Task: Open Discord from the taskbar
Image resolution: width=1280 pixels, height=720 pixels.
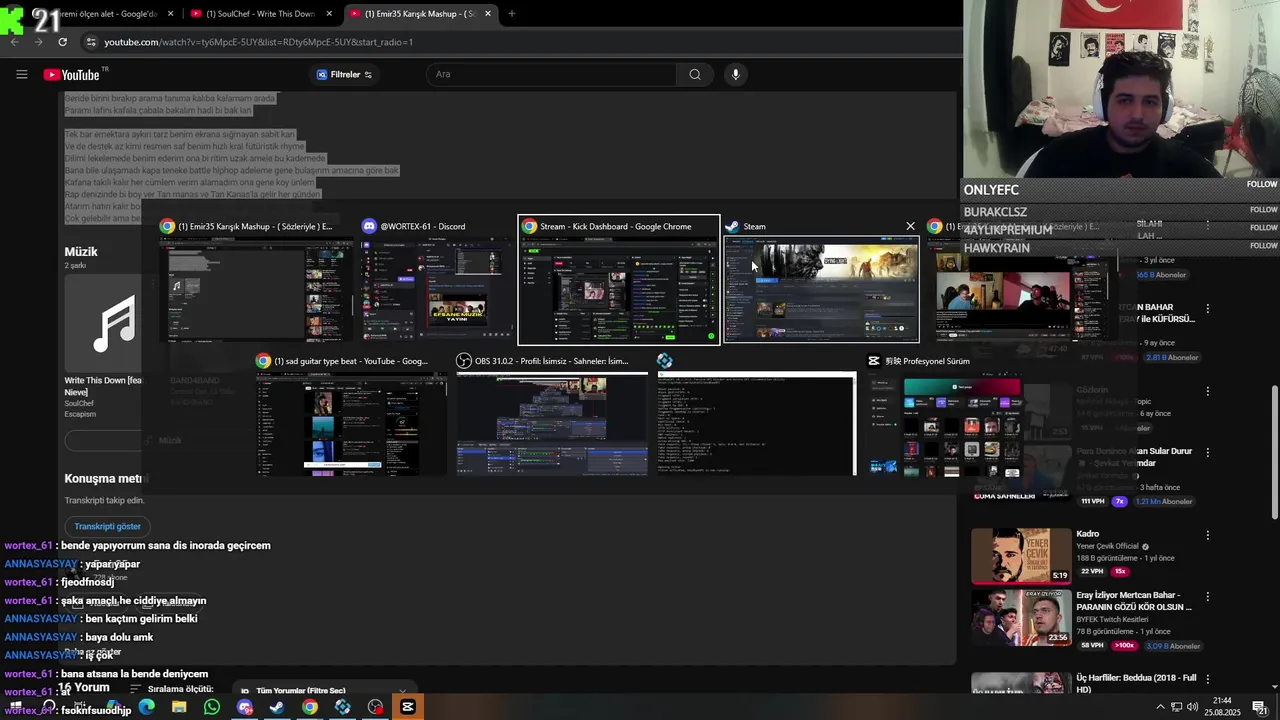Action: click(x=245, y=707)
